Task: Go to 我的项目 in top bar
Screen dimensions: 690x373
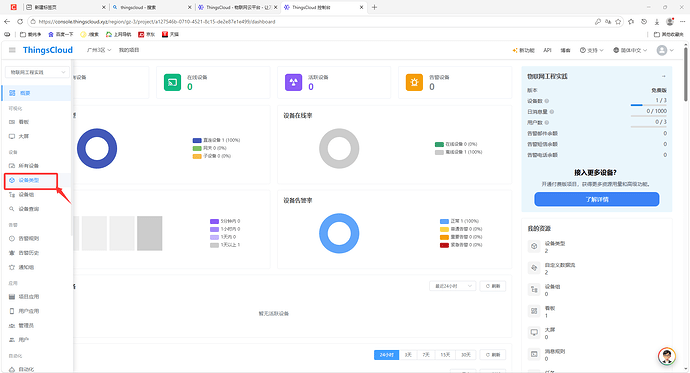Action: (129, 50)
